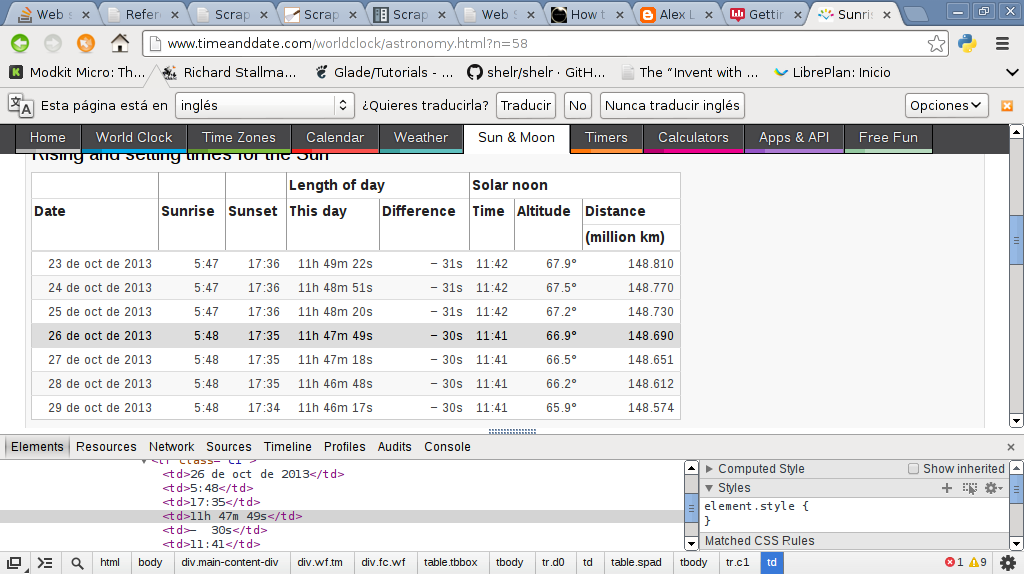
Task: Collapse the Styles section
Action: [x=709, y=488]
